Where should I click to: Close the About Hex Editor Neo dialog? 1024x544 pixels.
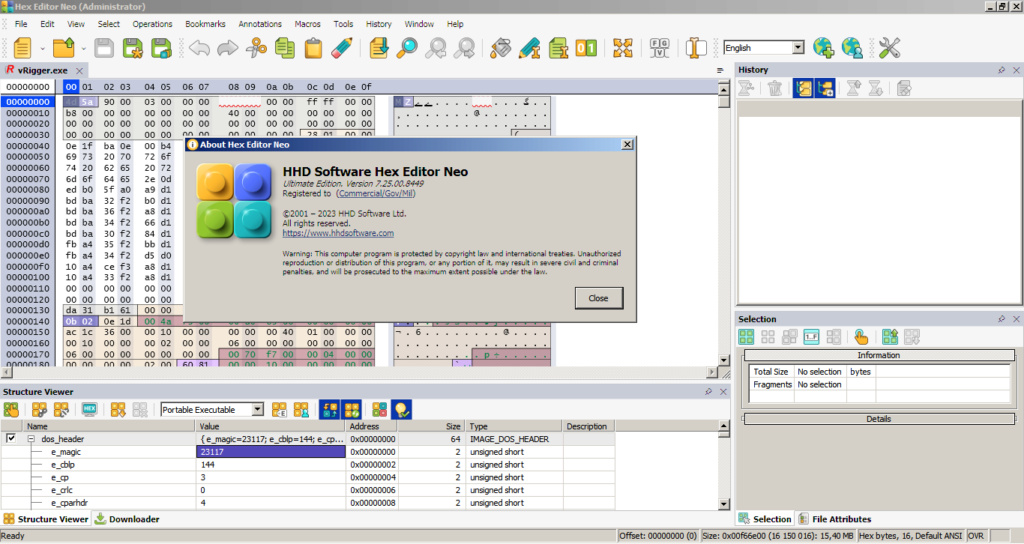click(627, 144)
